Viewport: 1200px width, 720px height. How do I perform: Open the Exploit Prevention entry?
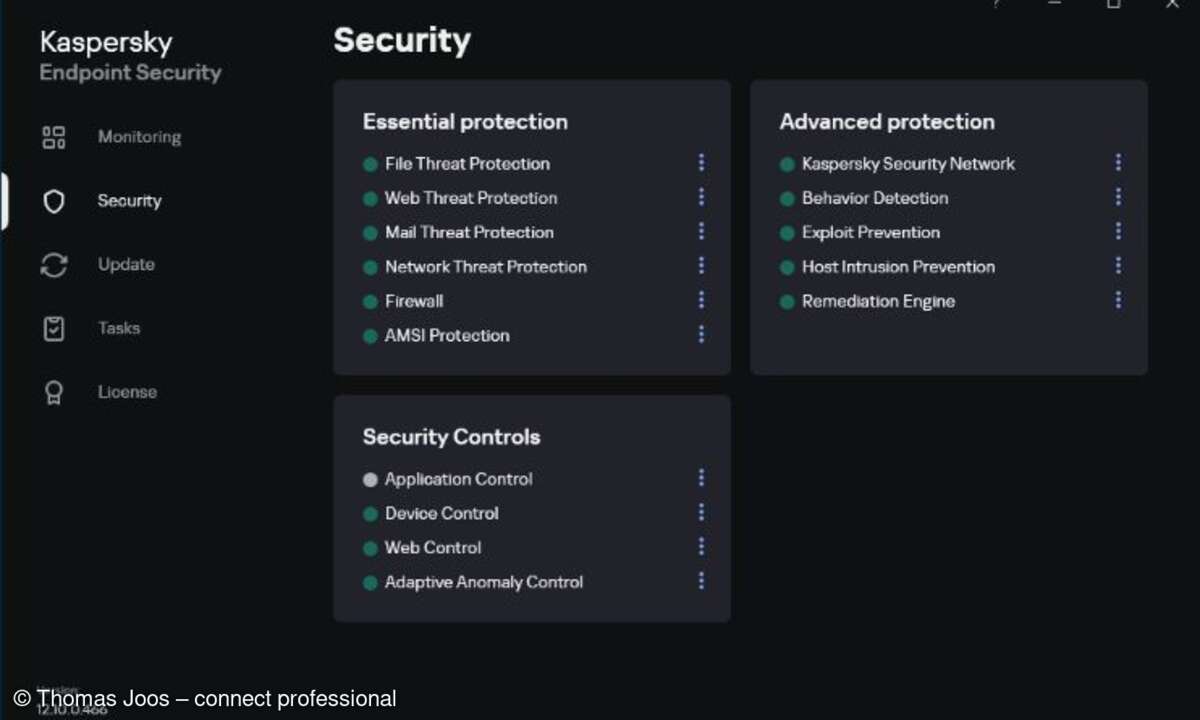870,232
